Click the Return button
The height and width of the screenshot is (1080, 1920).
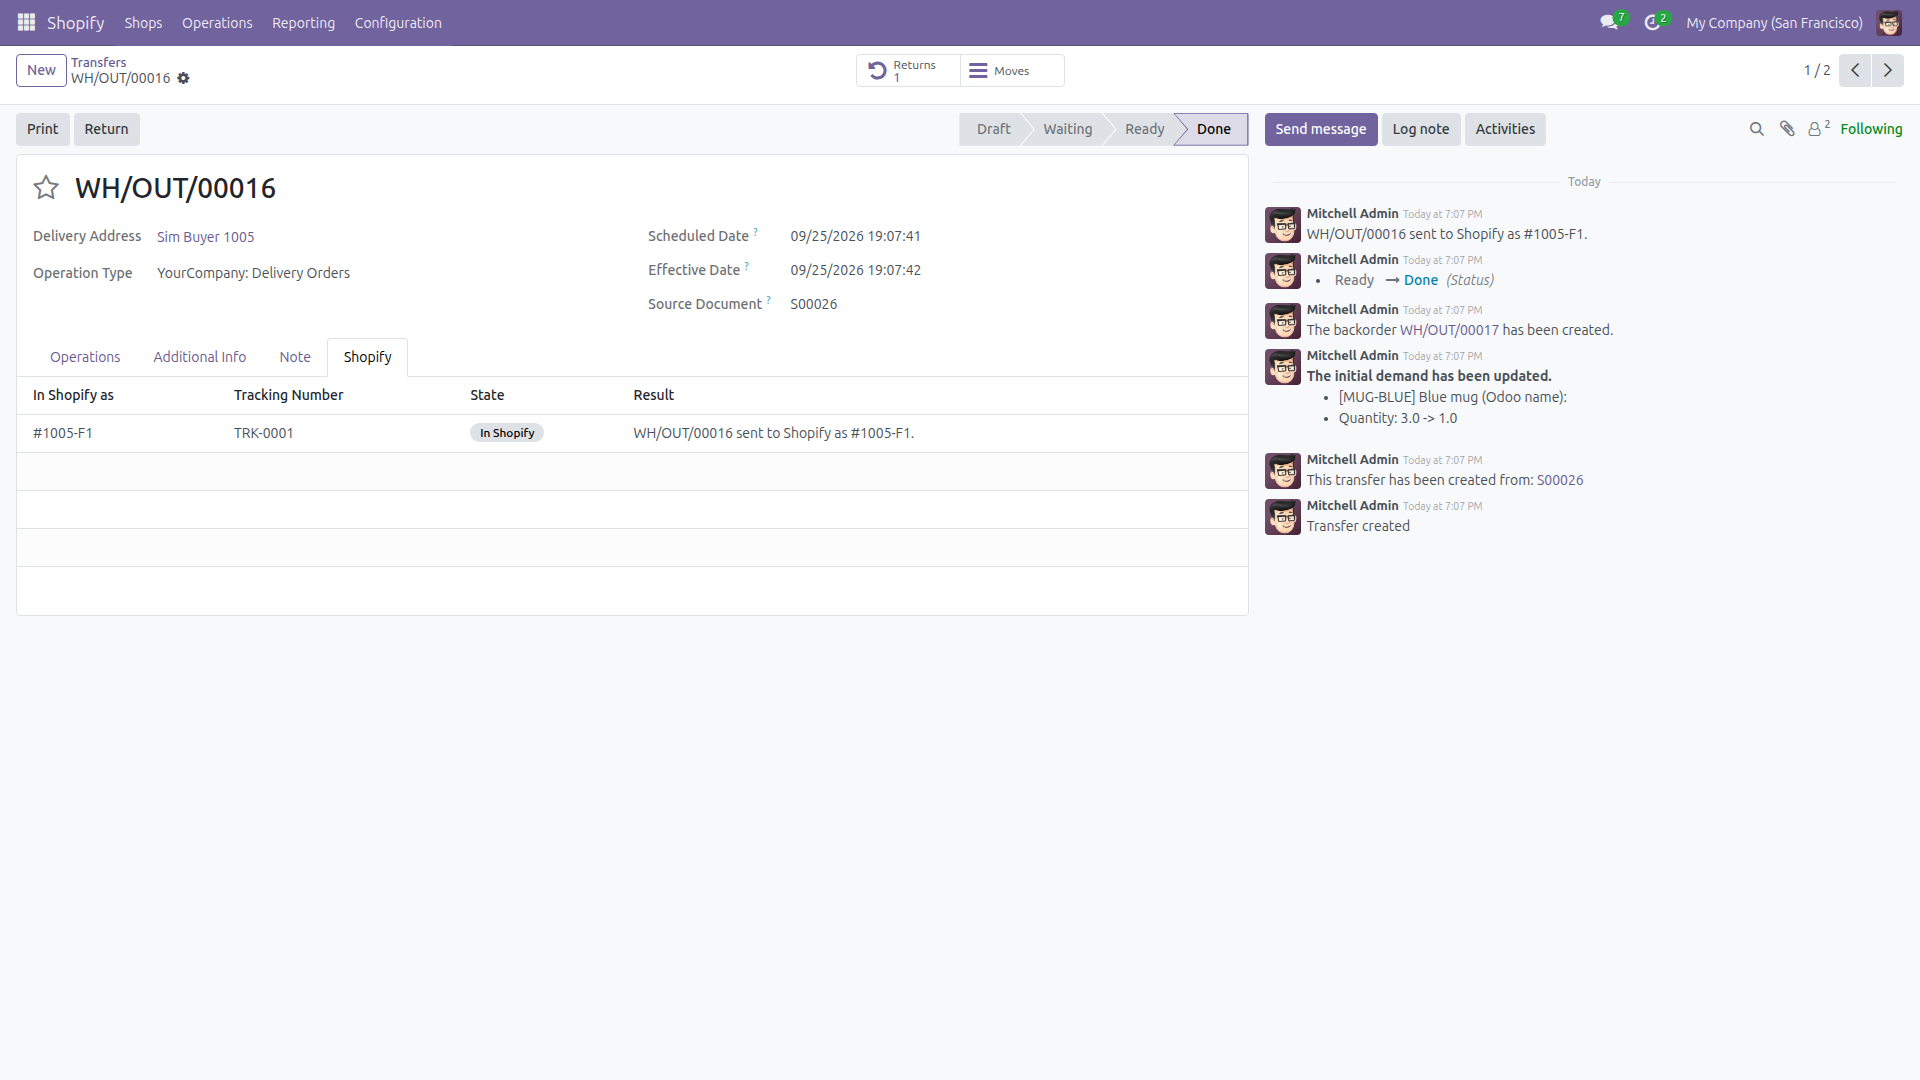[106, 129]
